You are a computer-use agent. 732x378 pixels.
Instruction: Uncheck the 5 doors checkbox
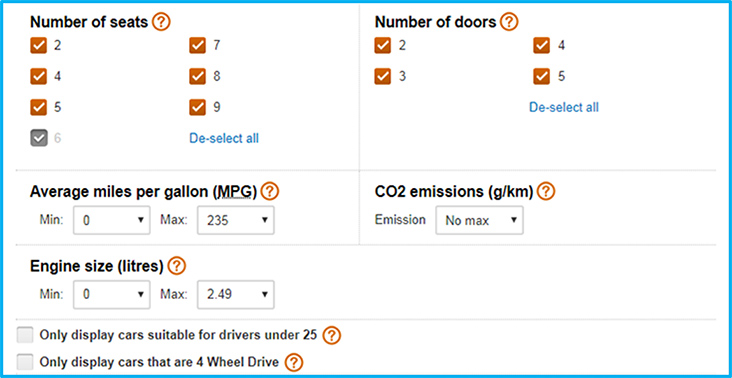542,77
